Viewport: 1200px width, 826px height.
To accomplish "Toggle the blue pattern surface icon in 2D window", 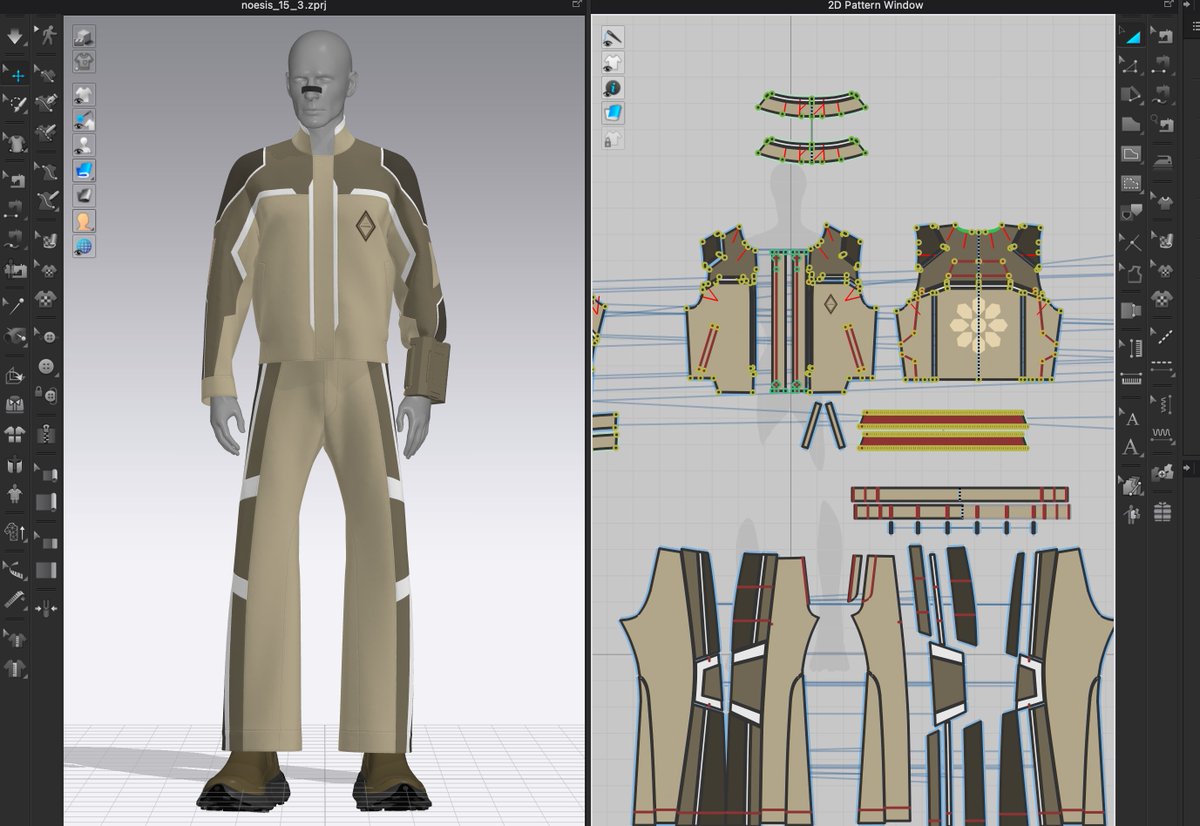I will [x=613, y=114].
